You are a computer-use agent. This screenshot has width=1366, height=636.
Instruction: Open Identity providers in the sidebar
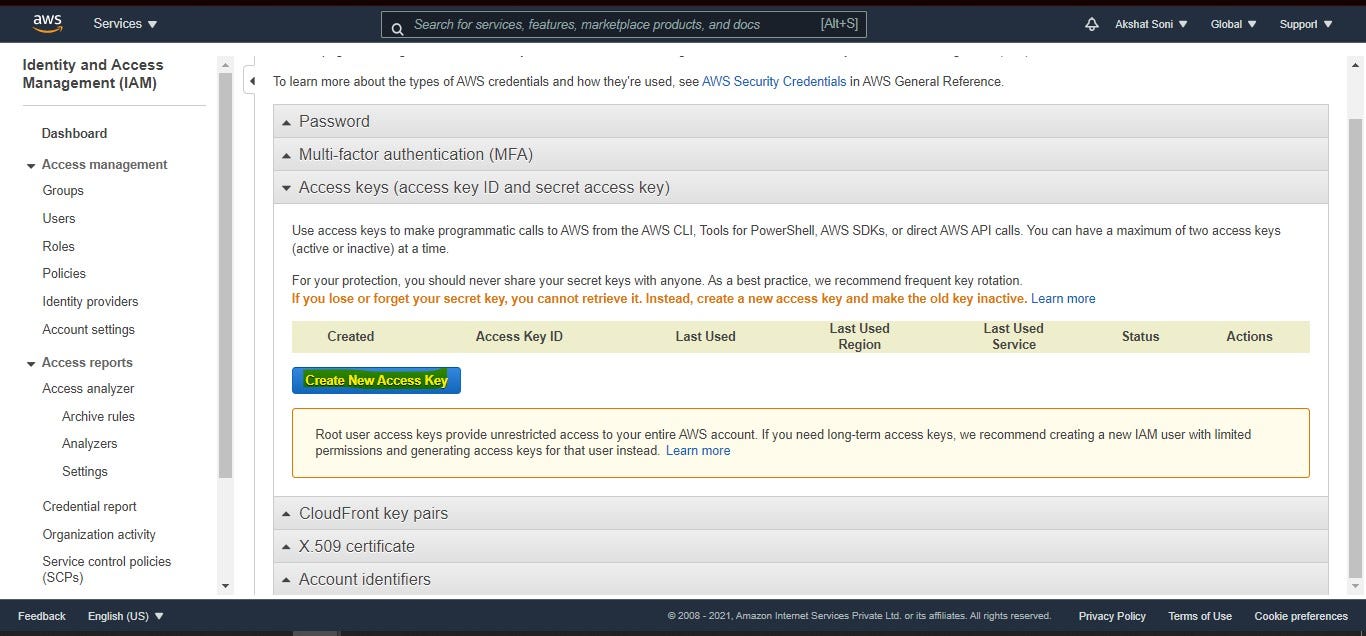pyautogui.click(x=90, y=301)
